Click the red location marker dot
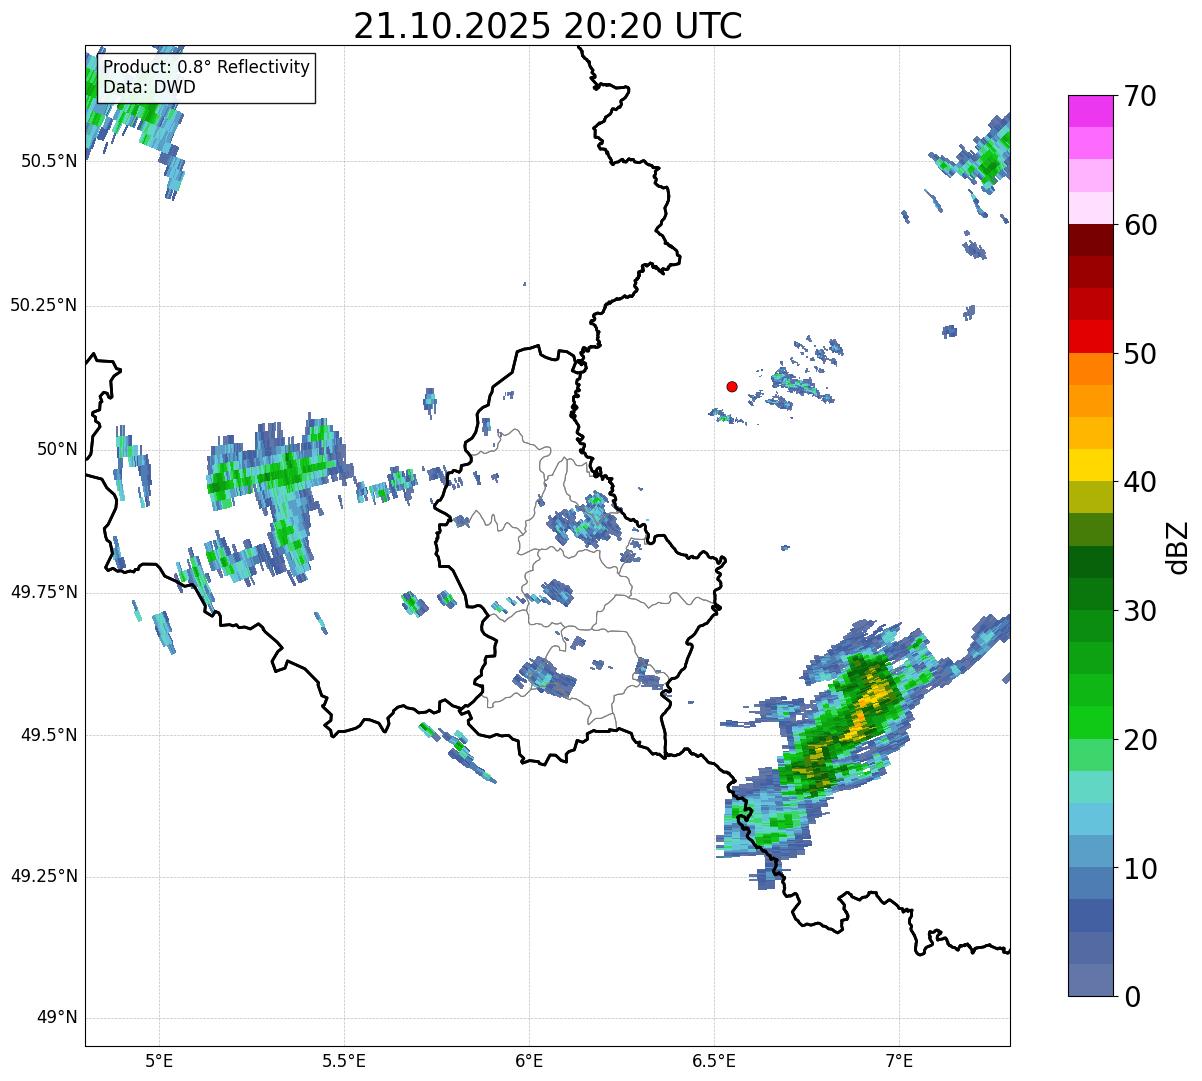Image resolution: width=1202 pixels, height=1081 pixels. pyautogui.click(x=732, y=386)
